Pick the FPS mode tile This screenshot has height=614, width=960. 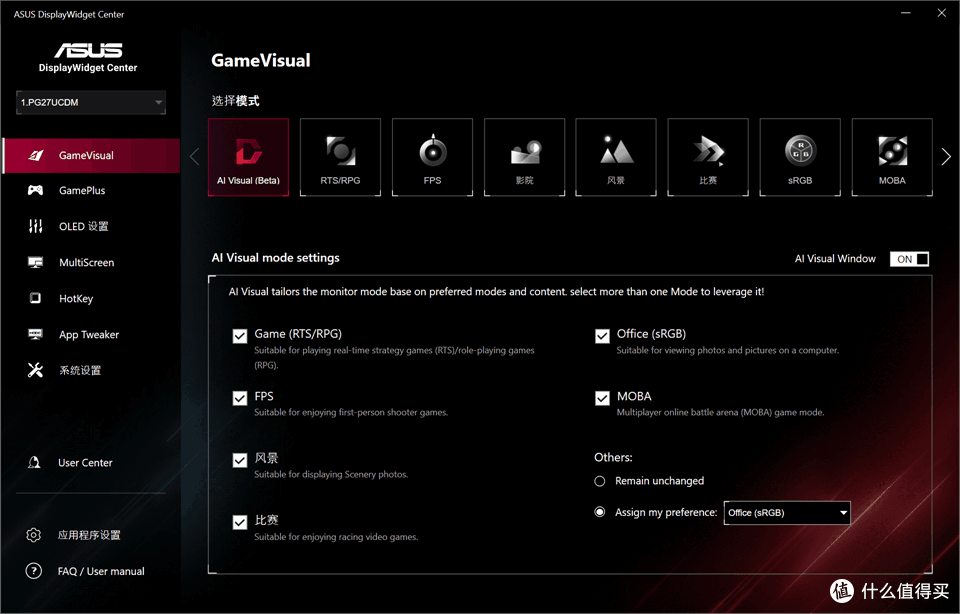432,157
